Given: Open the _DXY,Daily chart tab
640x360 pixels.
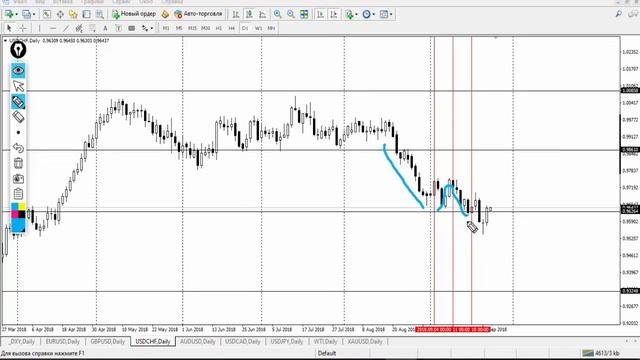Looking at the screenshot, I should [x=22, y=341].
